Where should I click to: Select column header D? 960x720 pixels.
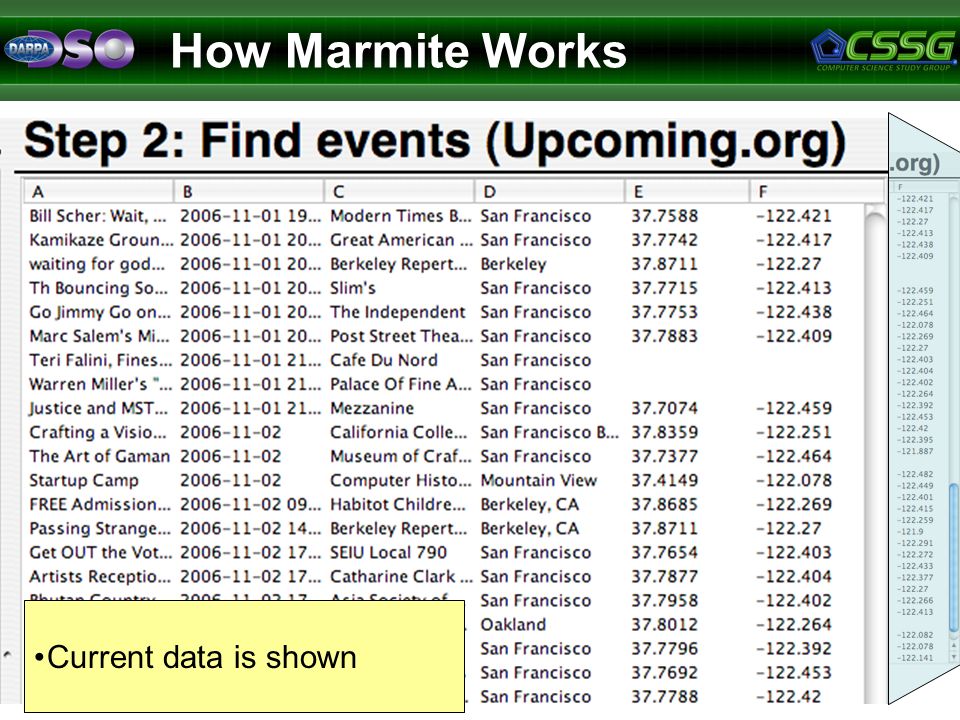(x=549, y=192)
